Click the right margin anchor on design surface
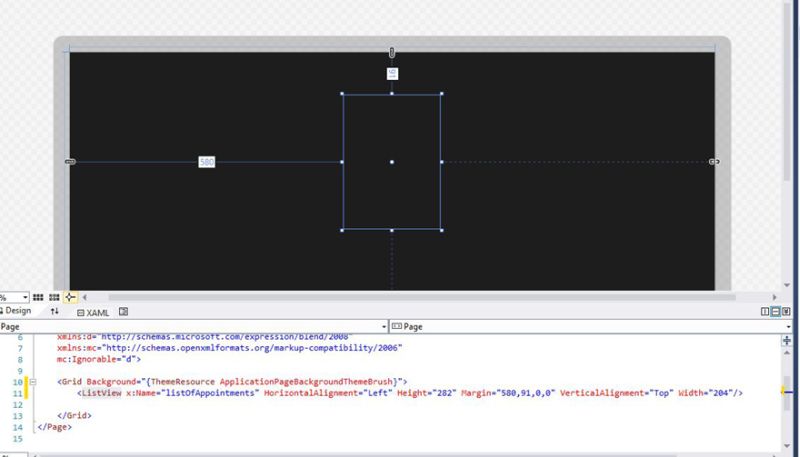The width and height of the screenshot is (800, 457). tap(714, 162)
